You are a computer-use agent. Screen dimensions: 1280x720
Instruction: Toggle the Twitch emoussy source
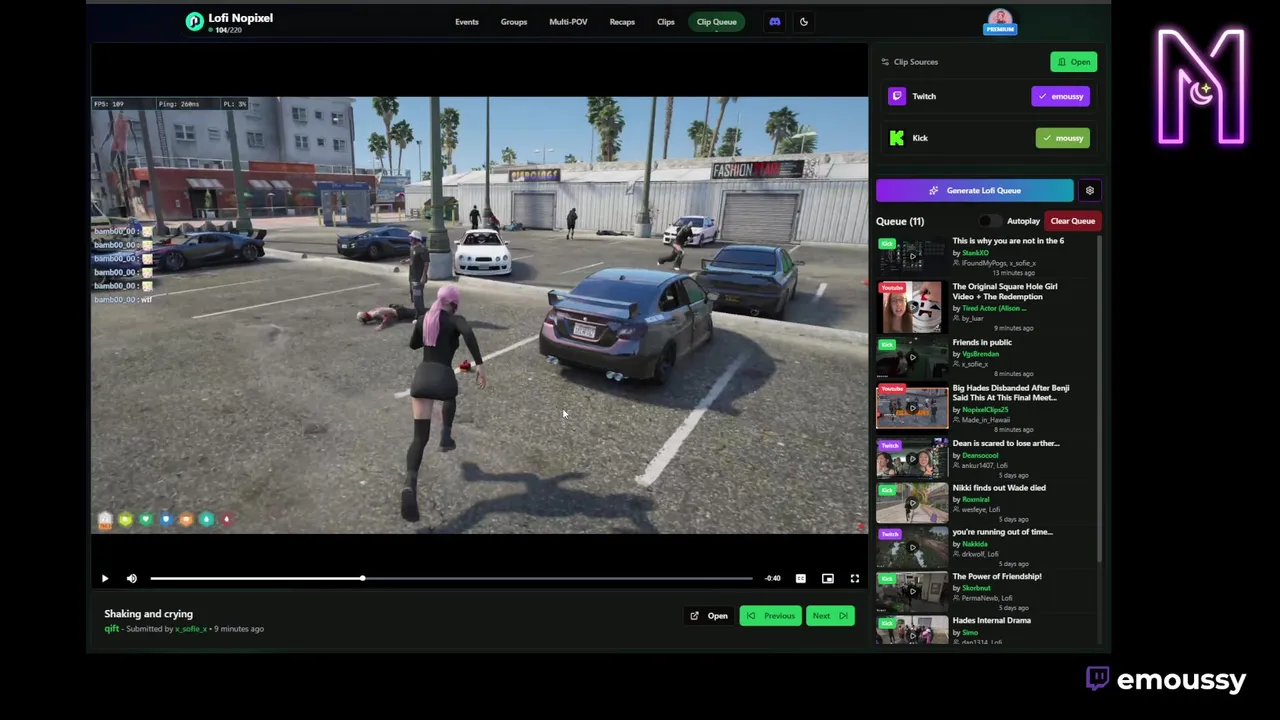(x=1061, y=96)
